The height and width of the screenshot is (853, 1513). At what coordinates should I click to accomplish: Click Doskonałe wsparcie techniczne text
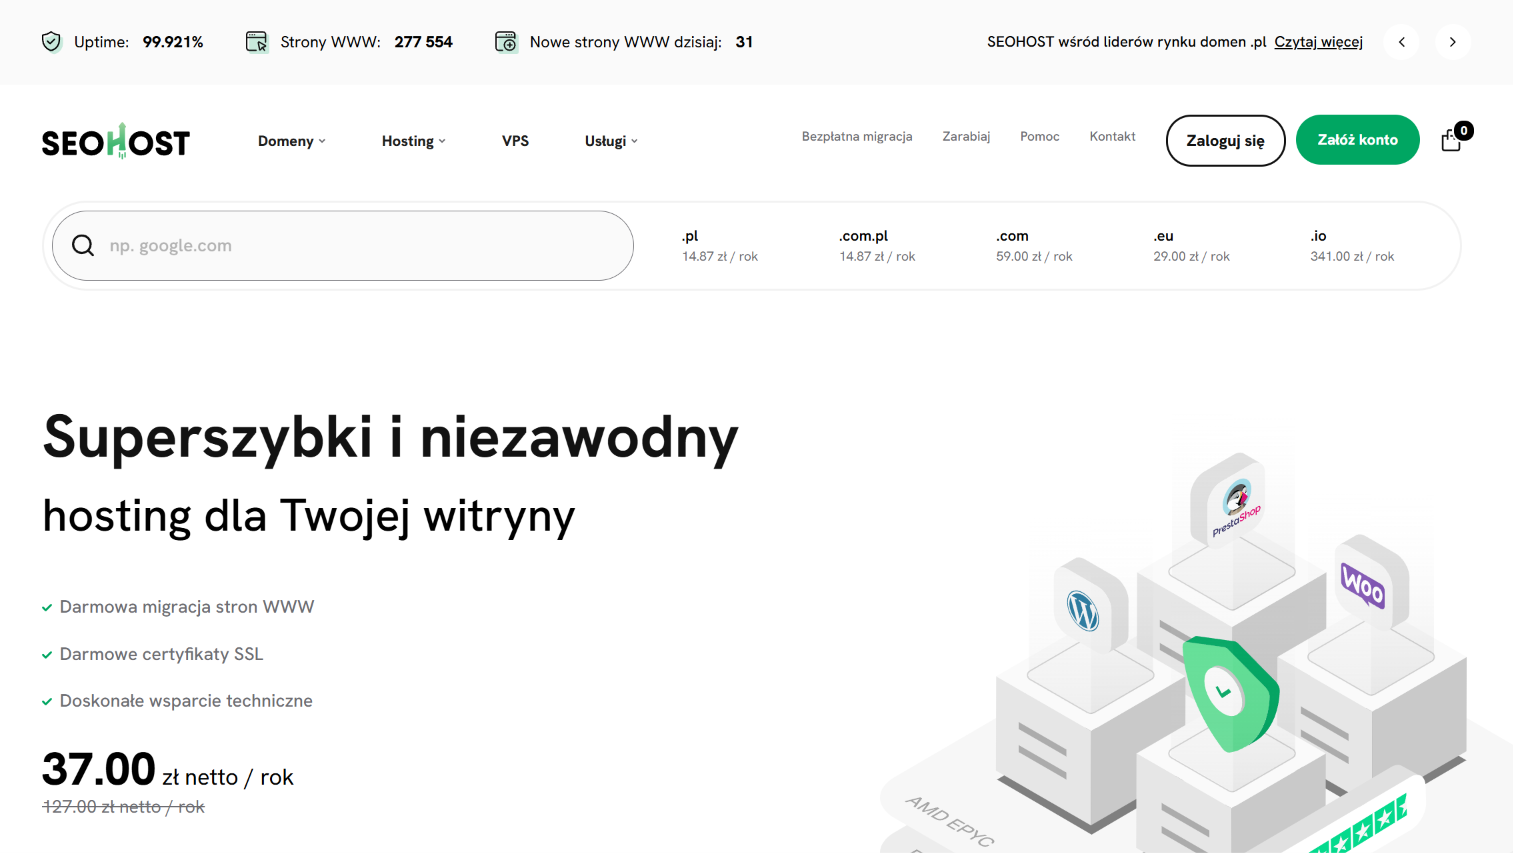tap(186, 701)
